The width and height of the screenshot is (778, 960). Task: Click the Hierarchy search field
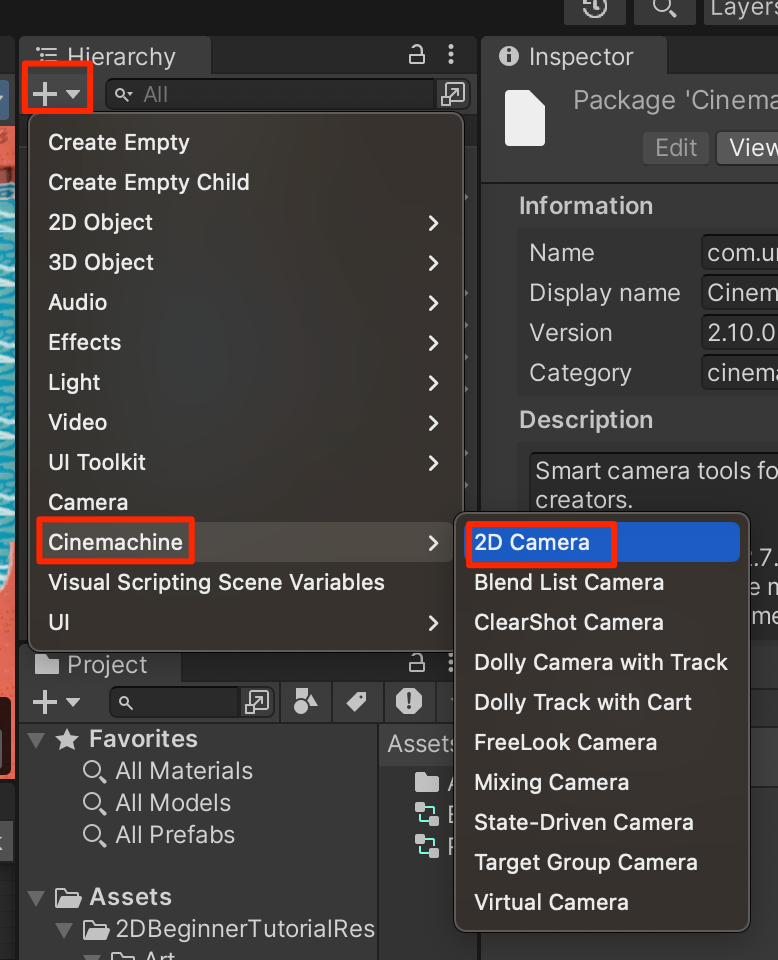point(270,94)
